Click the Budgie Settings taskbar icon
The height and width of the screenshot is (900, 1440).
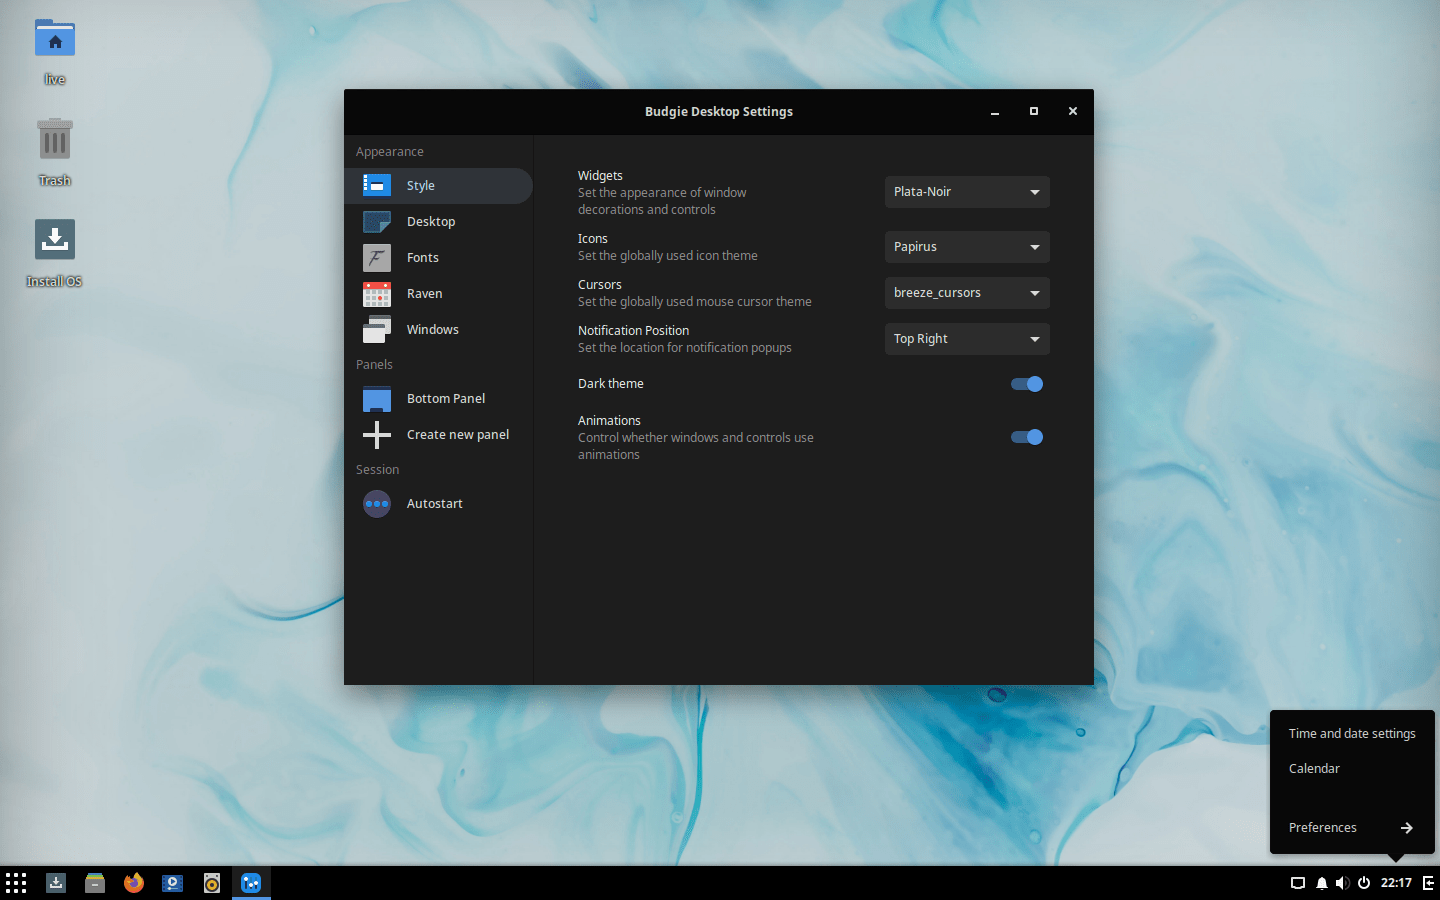point(251,883)
